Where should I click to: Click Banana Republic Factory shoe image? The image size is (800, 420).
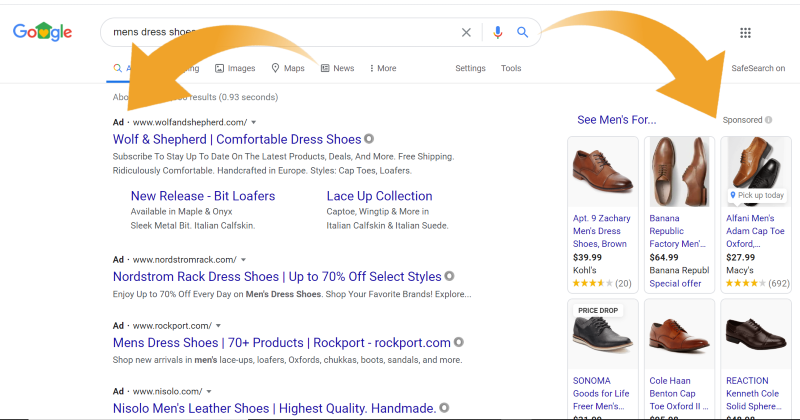pyautogui.click(x=679, y=172)
